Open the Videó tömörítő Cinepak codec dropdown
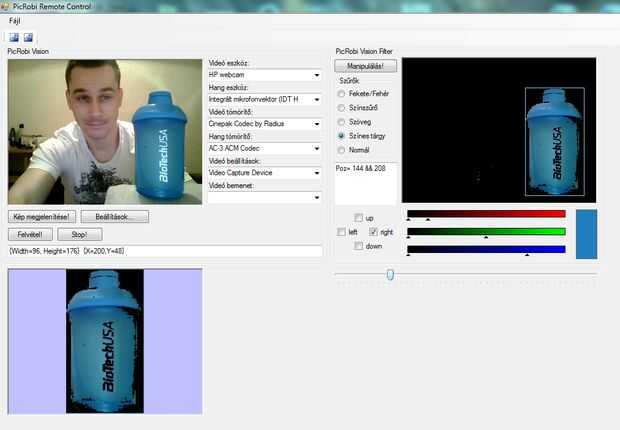 point(265,124)
